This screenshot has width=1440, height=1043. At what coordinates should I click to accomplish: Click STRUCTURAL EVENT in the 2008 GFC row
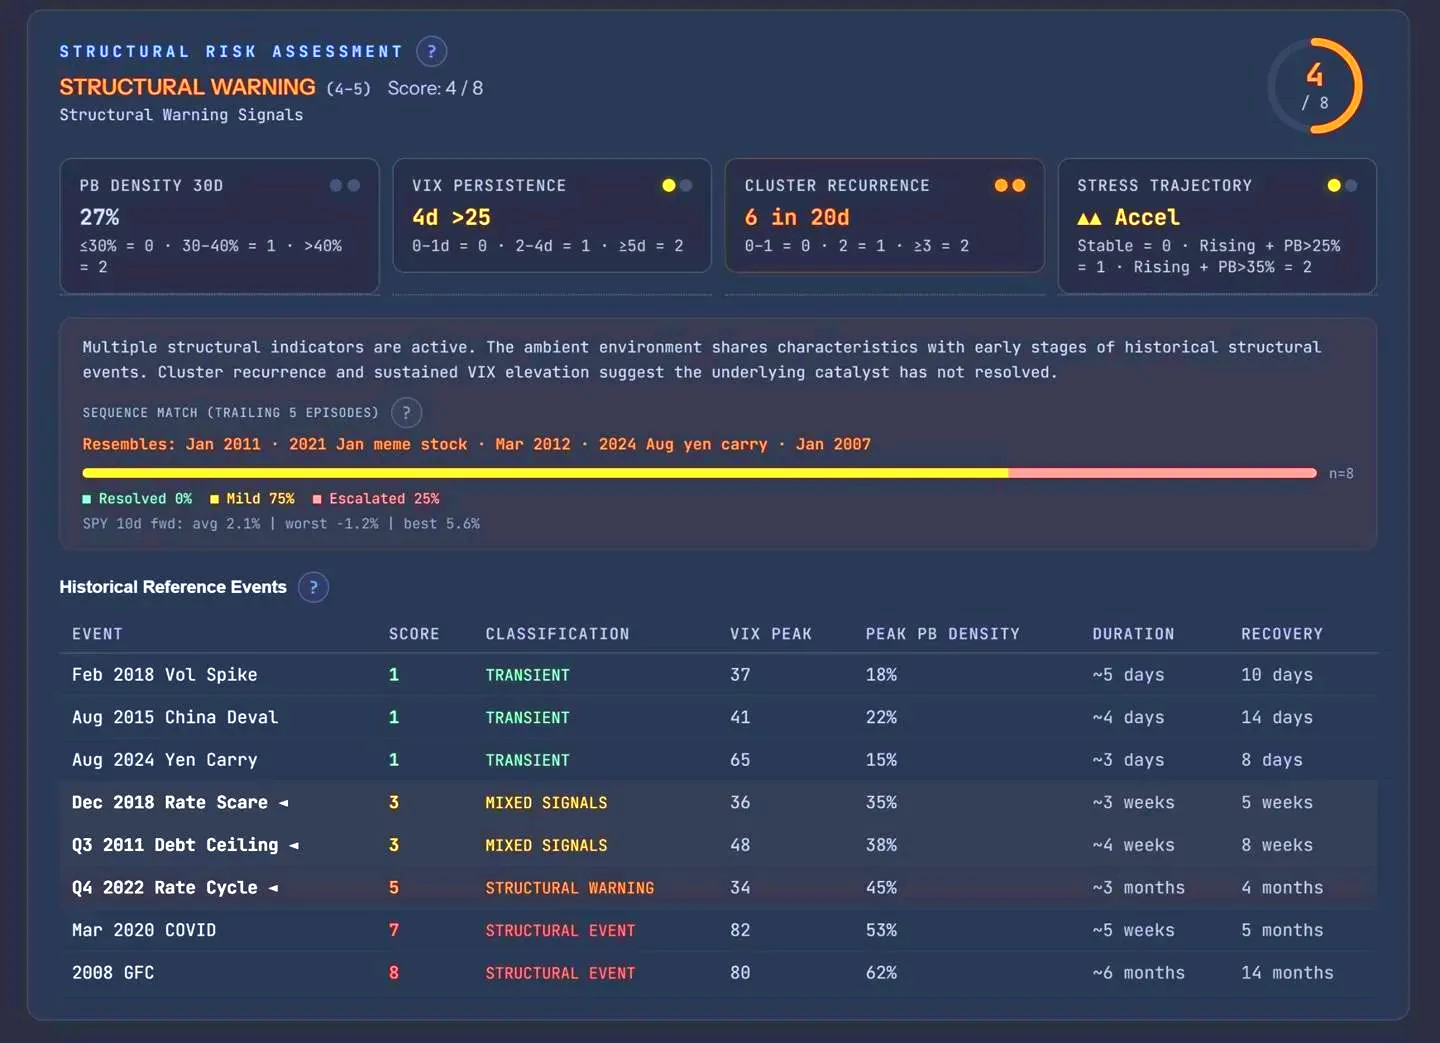(x=560, y=973)
